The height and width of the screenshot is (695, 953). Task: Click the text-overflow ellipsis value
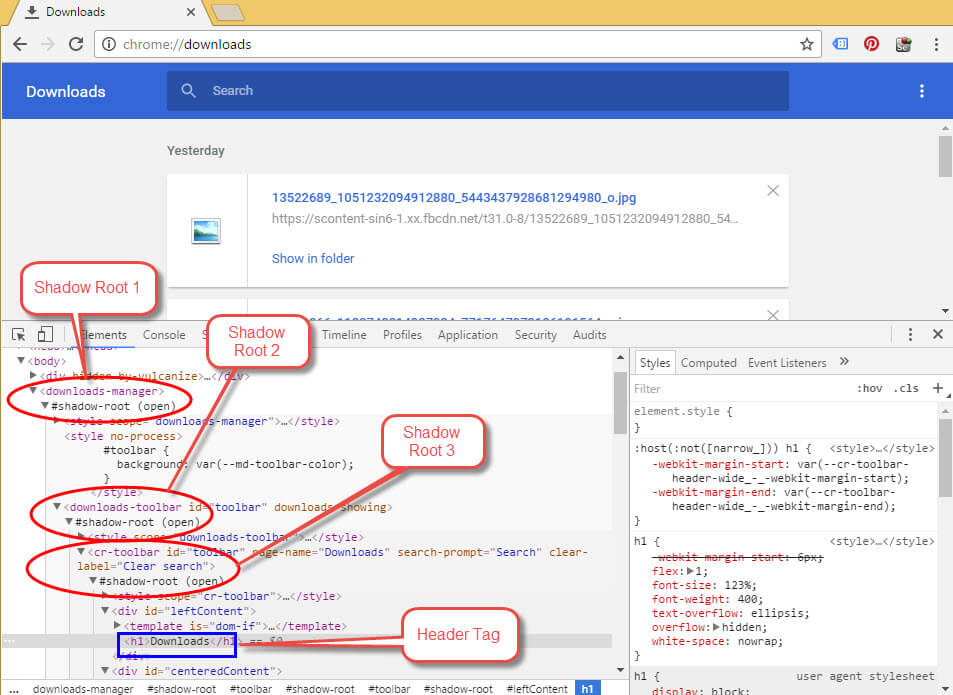[x=777, y=613]
